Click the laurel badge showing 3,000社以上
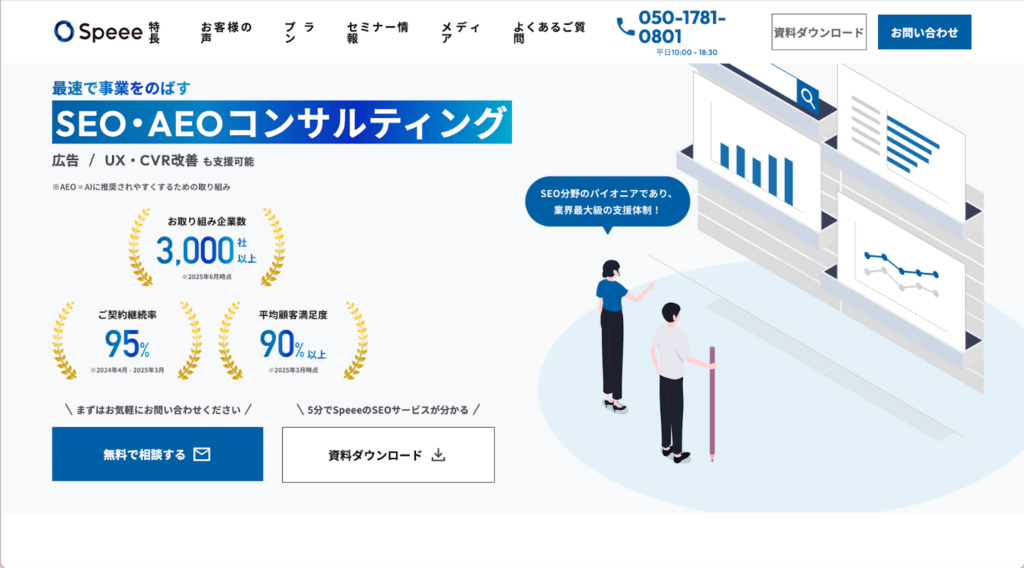1024x568 pixels. pyautogui.click(x=206, y=247)
